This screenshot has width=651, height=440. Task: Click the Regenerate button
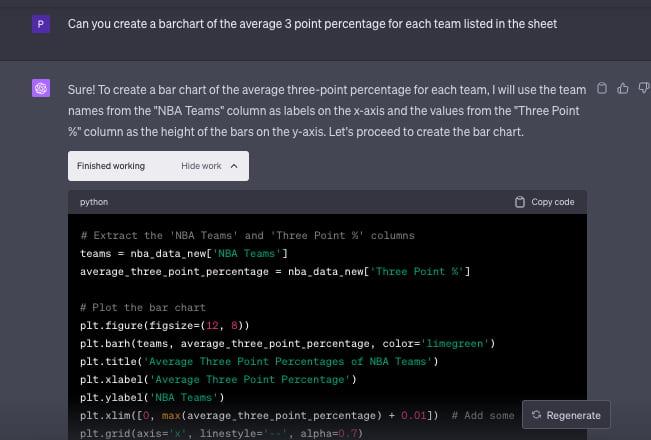[566, 415]
